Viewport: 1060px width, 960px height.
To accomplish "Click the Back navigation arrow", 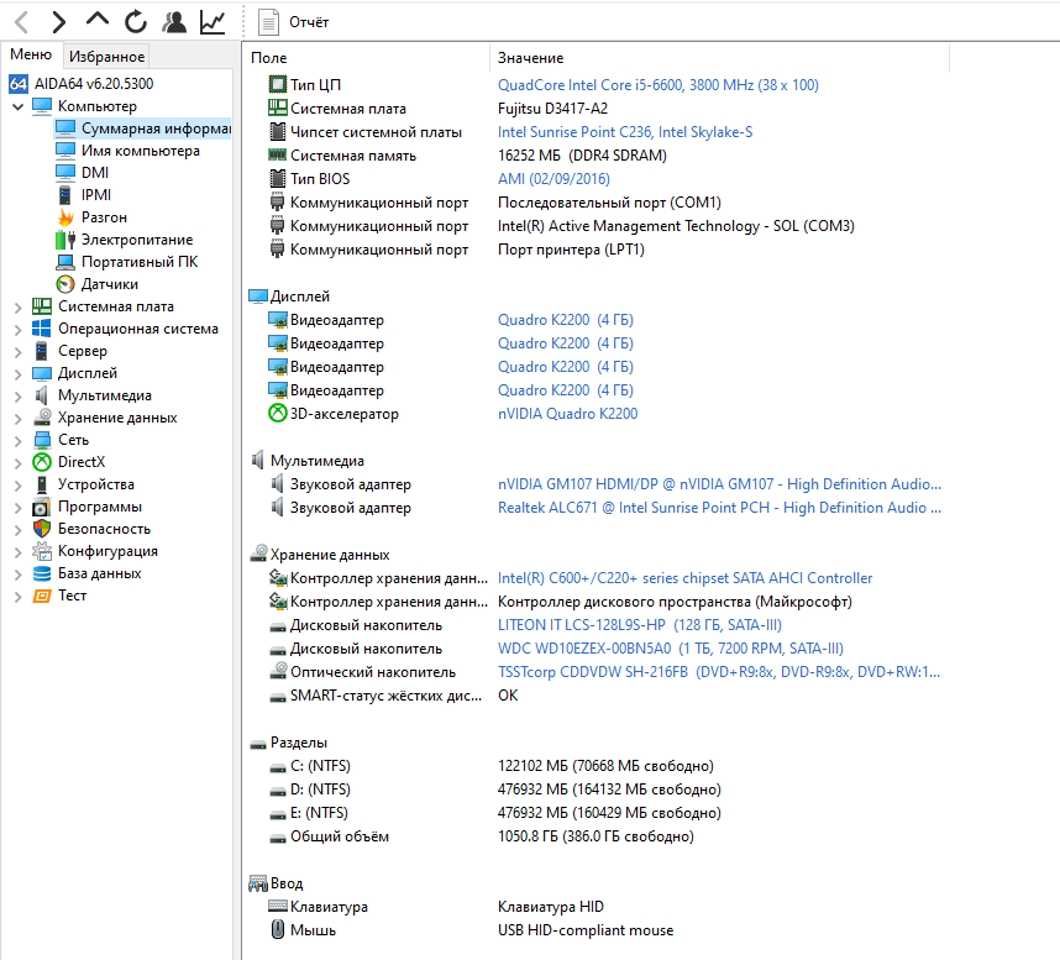I will click(x=22, y=22).
